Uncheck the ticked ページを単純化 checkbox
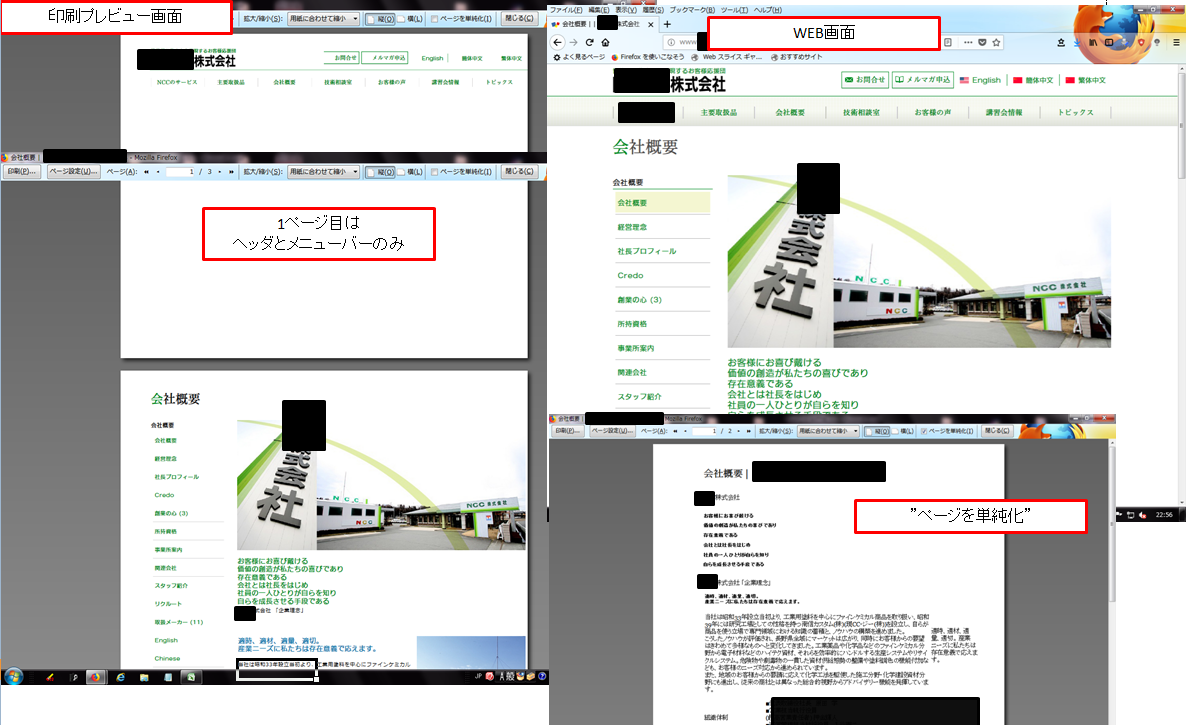 (923, 431)
